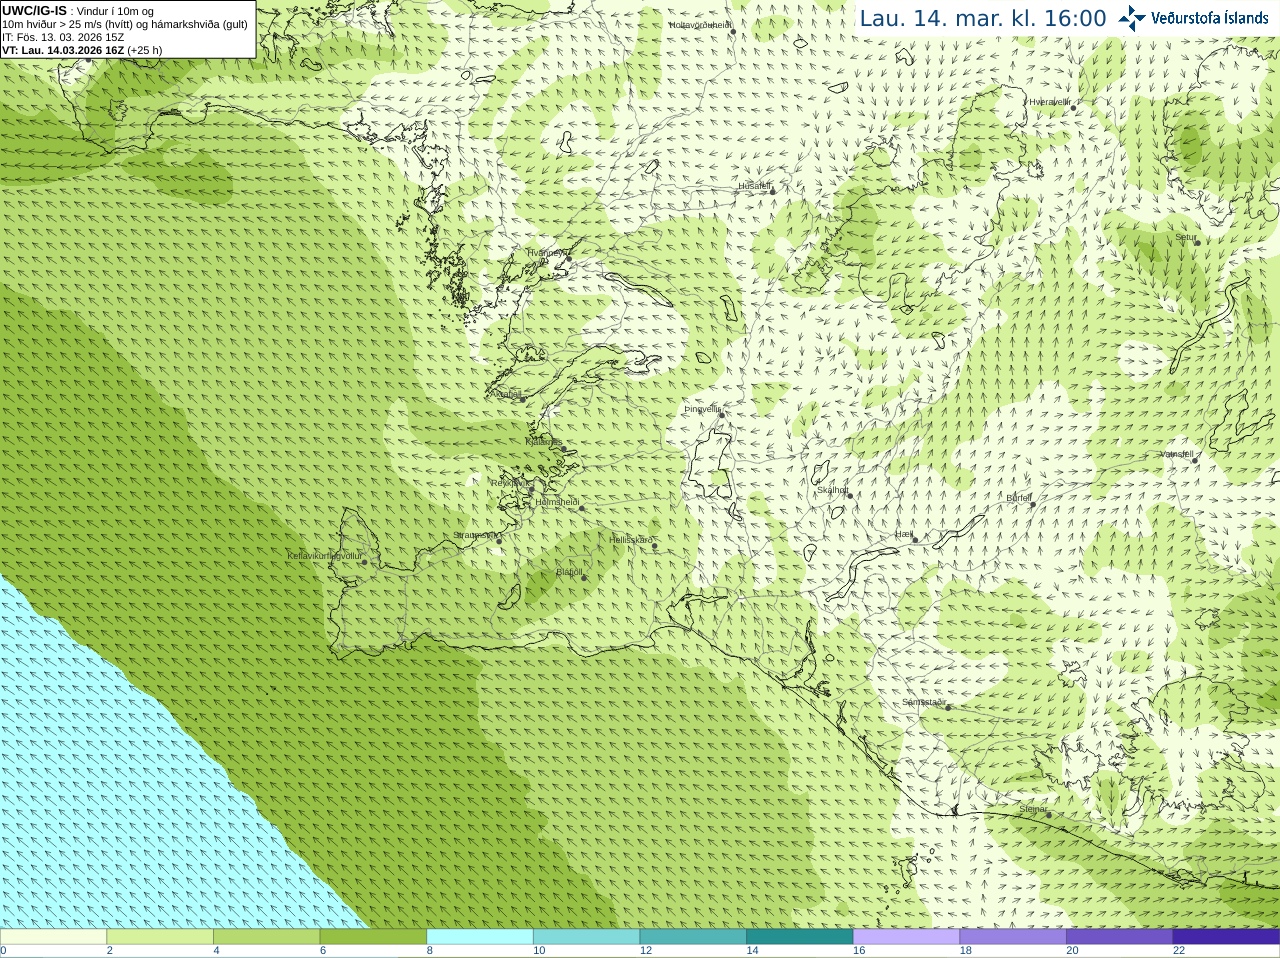Click the legend tick value 16
The height and width of the screenshot is (958, 1280).
859,951
